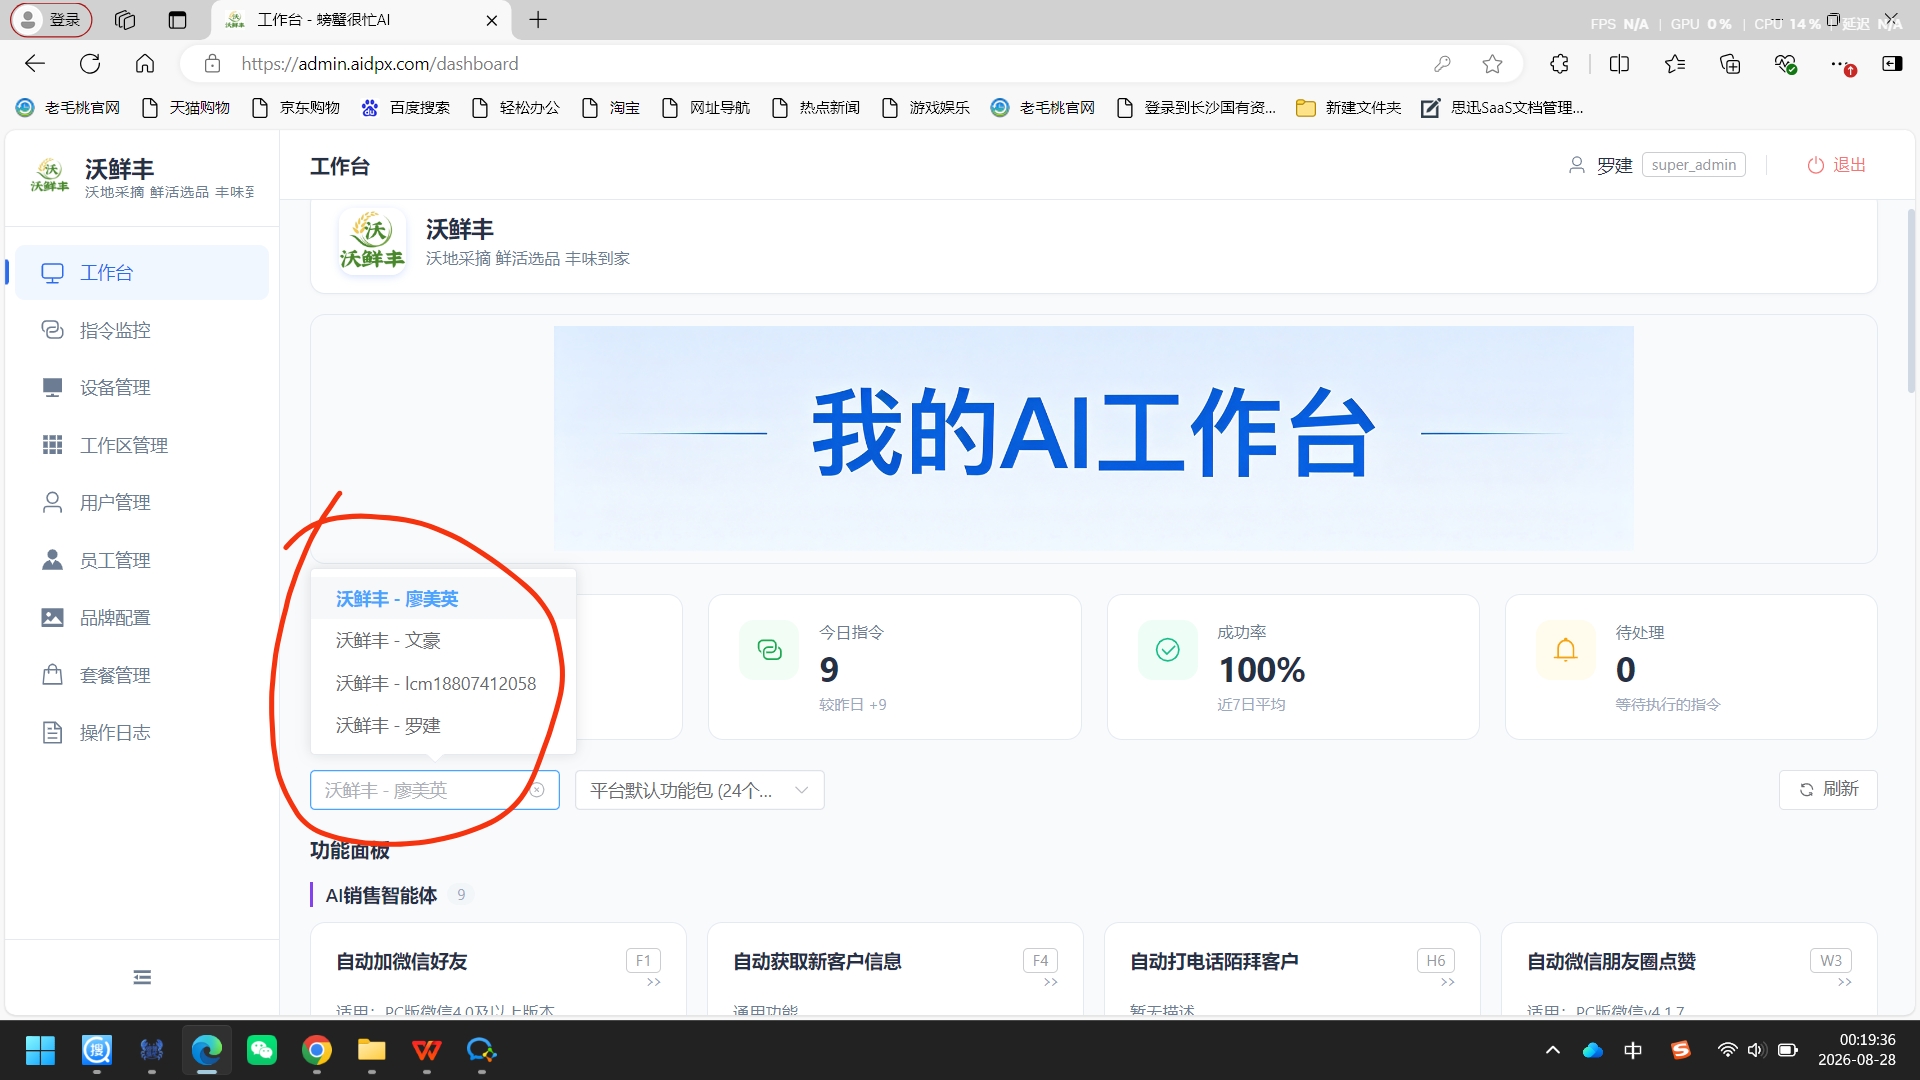Click the 刷新 refresh button
Viewport: 1920px width, 1080px height.
pyautogui.click(x=1828, y=789)
